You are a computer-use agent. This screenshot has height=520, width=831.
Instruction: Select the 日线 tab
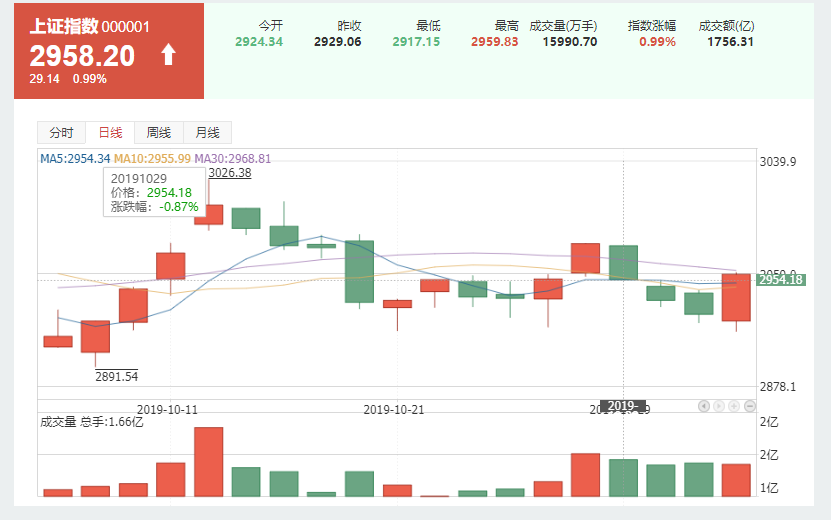point(110,133)
